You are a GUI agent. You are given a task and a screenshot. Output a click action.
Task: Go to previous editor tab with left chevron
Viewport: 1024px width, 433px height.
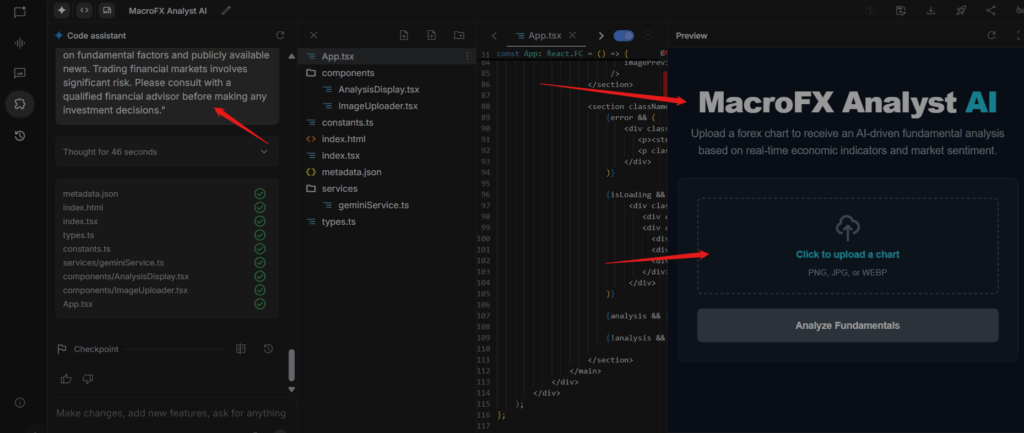(x=494, y=35)
